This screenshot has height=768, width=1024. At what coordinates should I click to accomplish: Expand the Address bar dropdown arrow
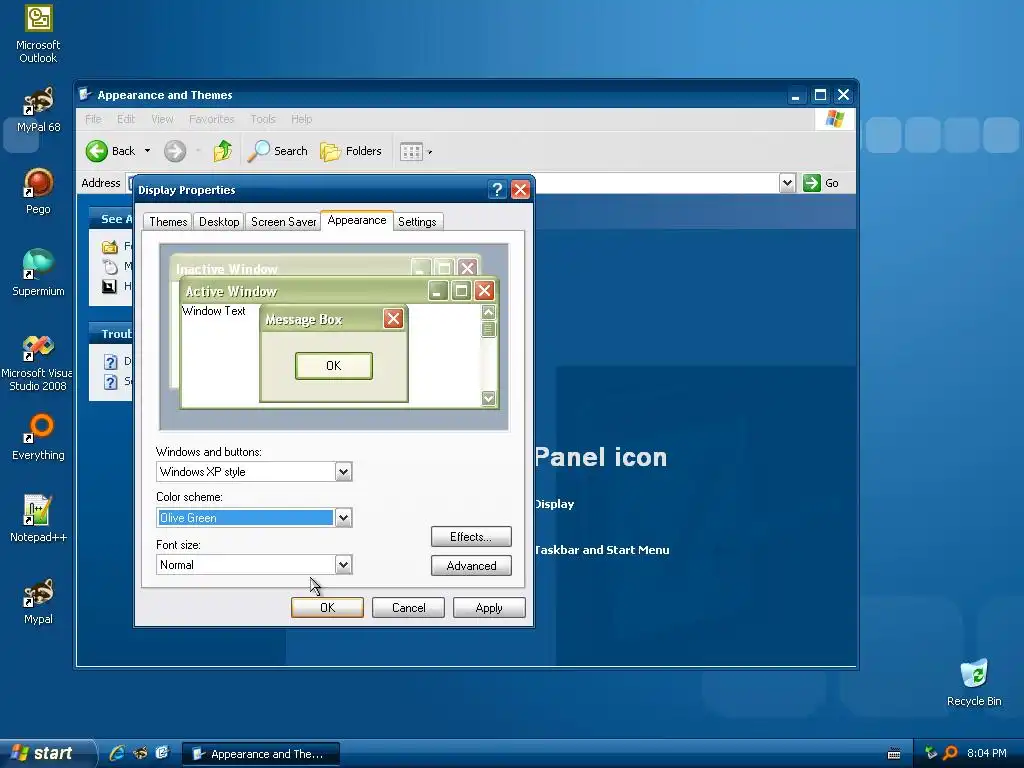click(787, 183)
